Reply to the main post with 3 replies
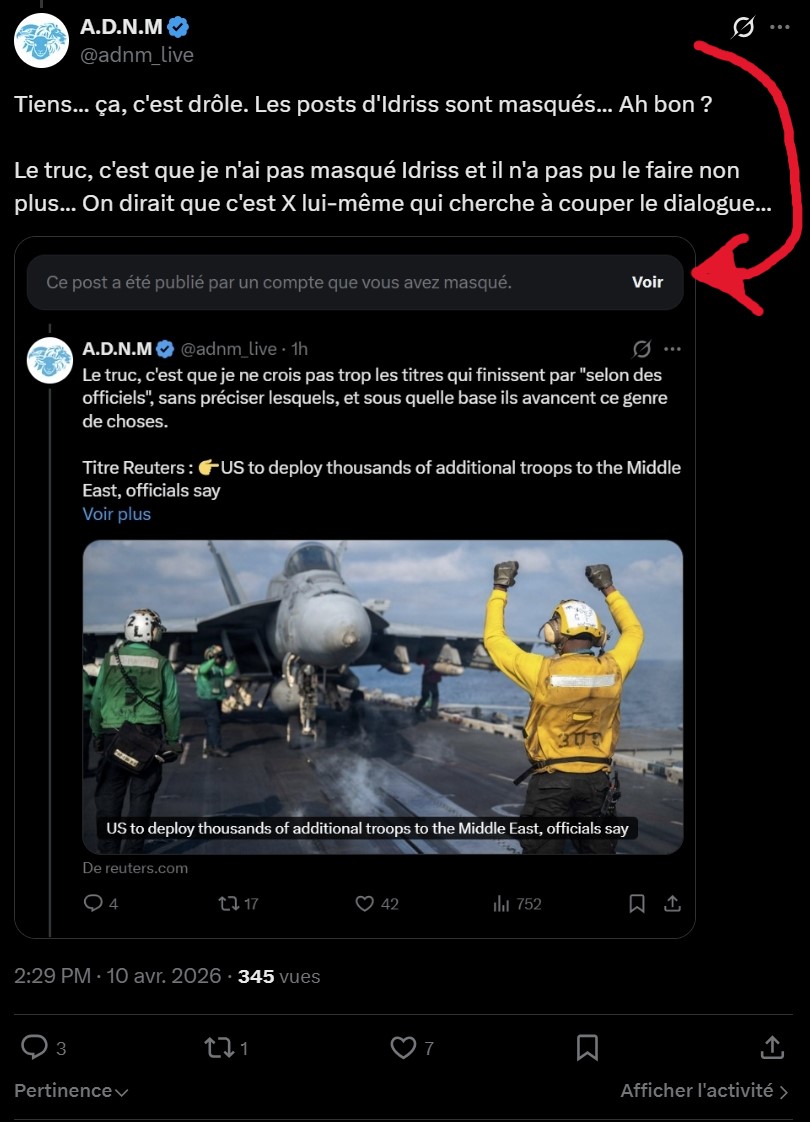 35,1047
